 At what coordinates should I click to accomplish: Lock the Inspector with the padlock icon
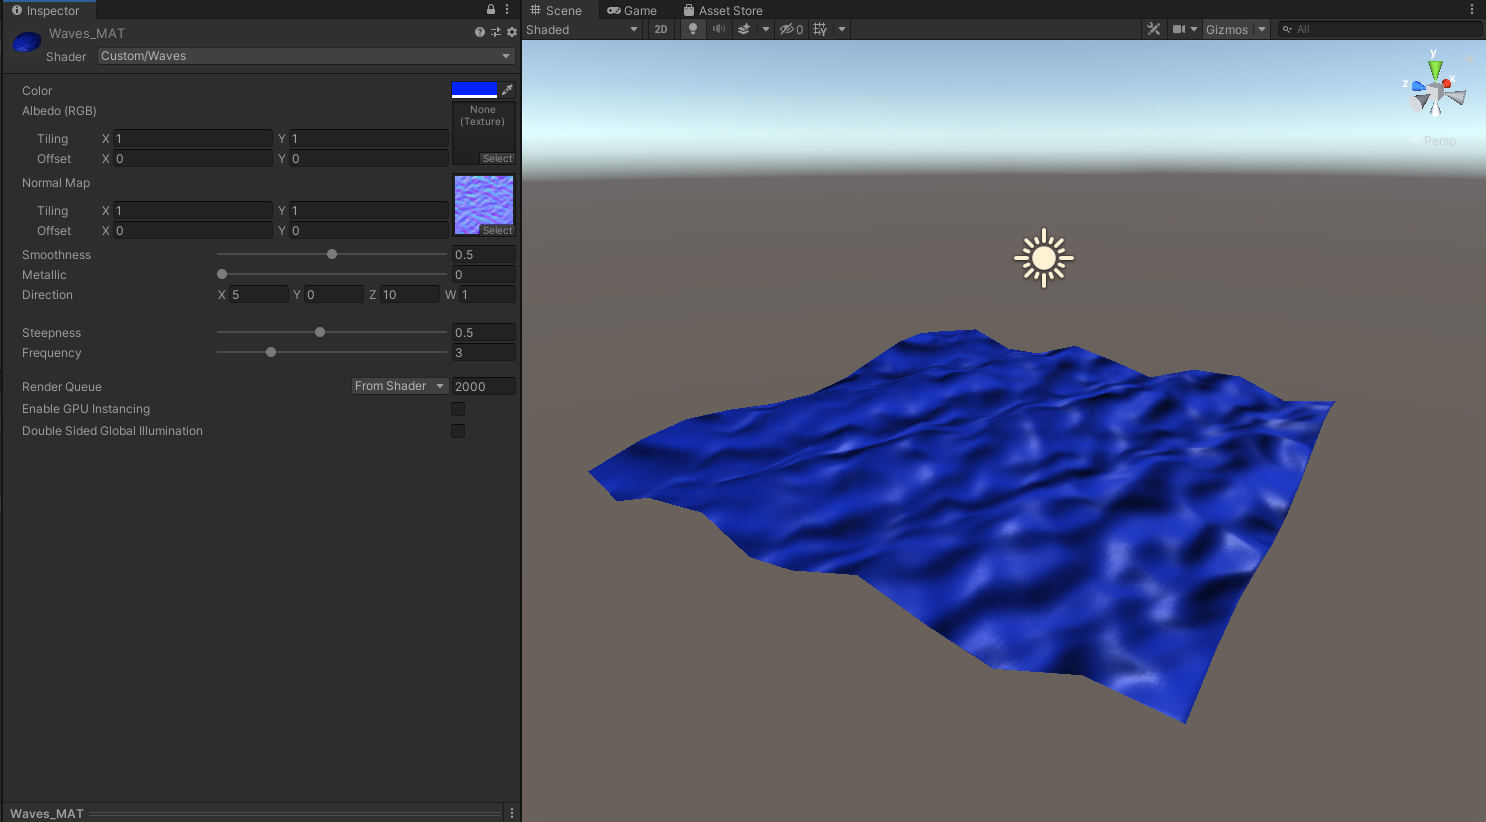point(491,10)
